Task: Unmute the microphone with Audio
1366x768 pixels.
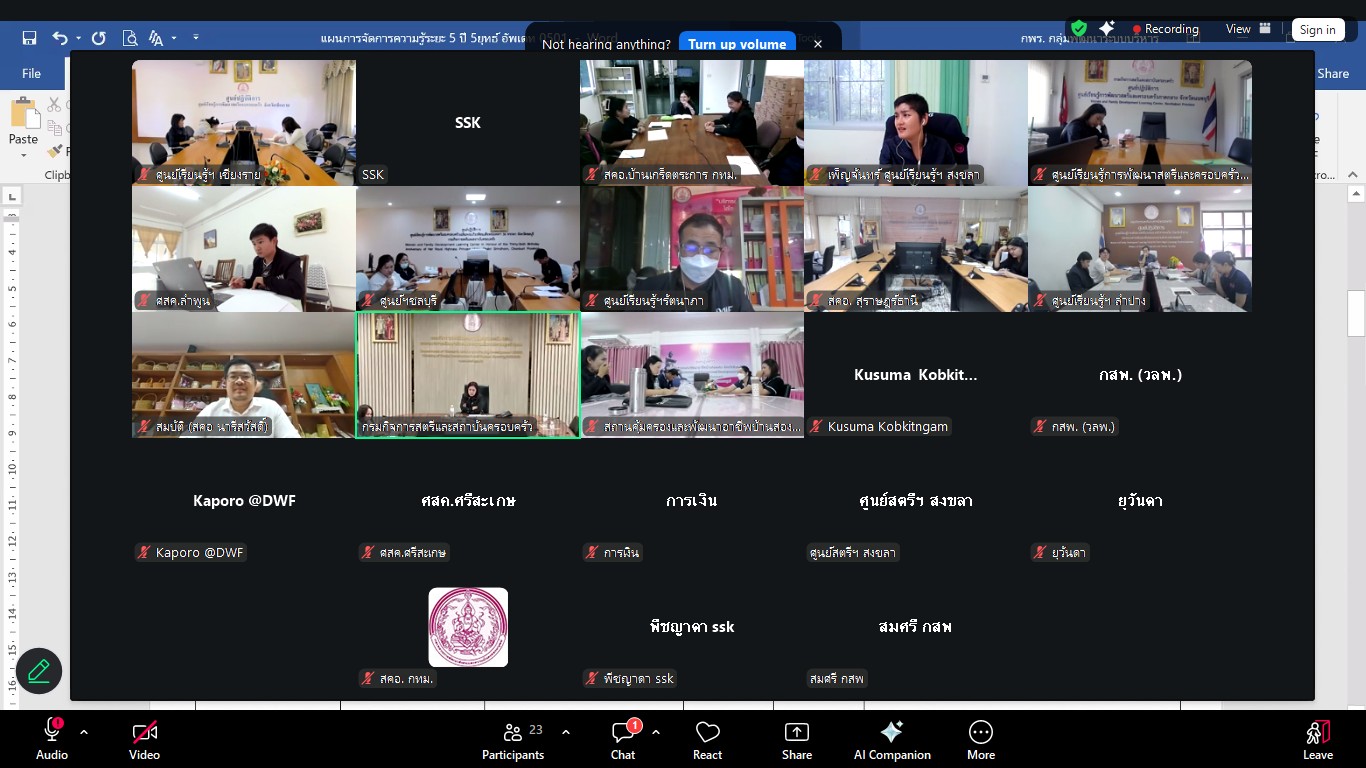Action: (x=52, y=740)
